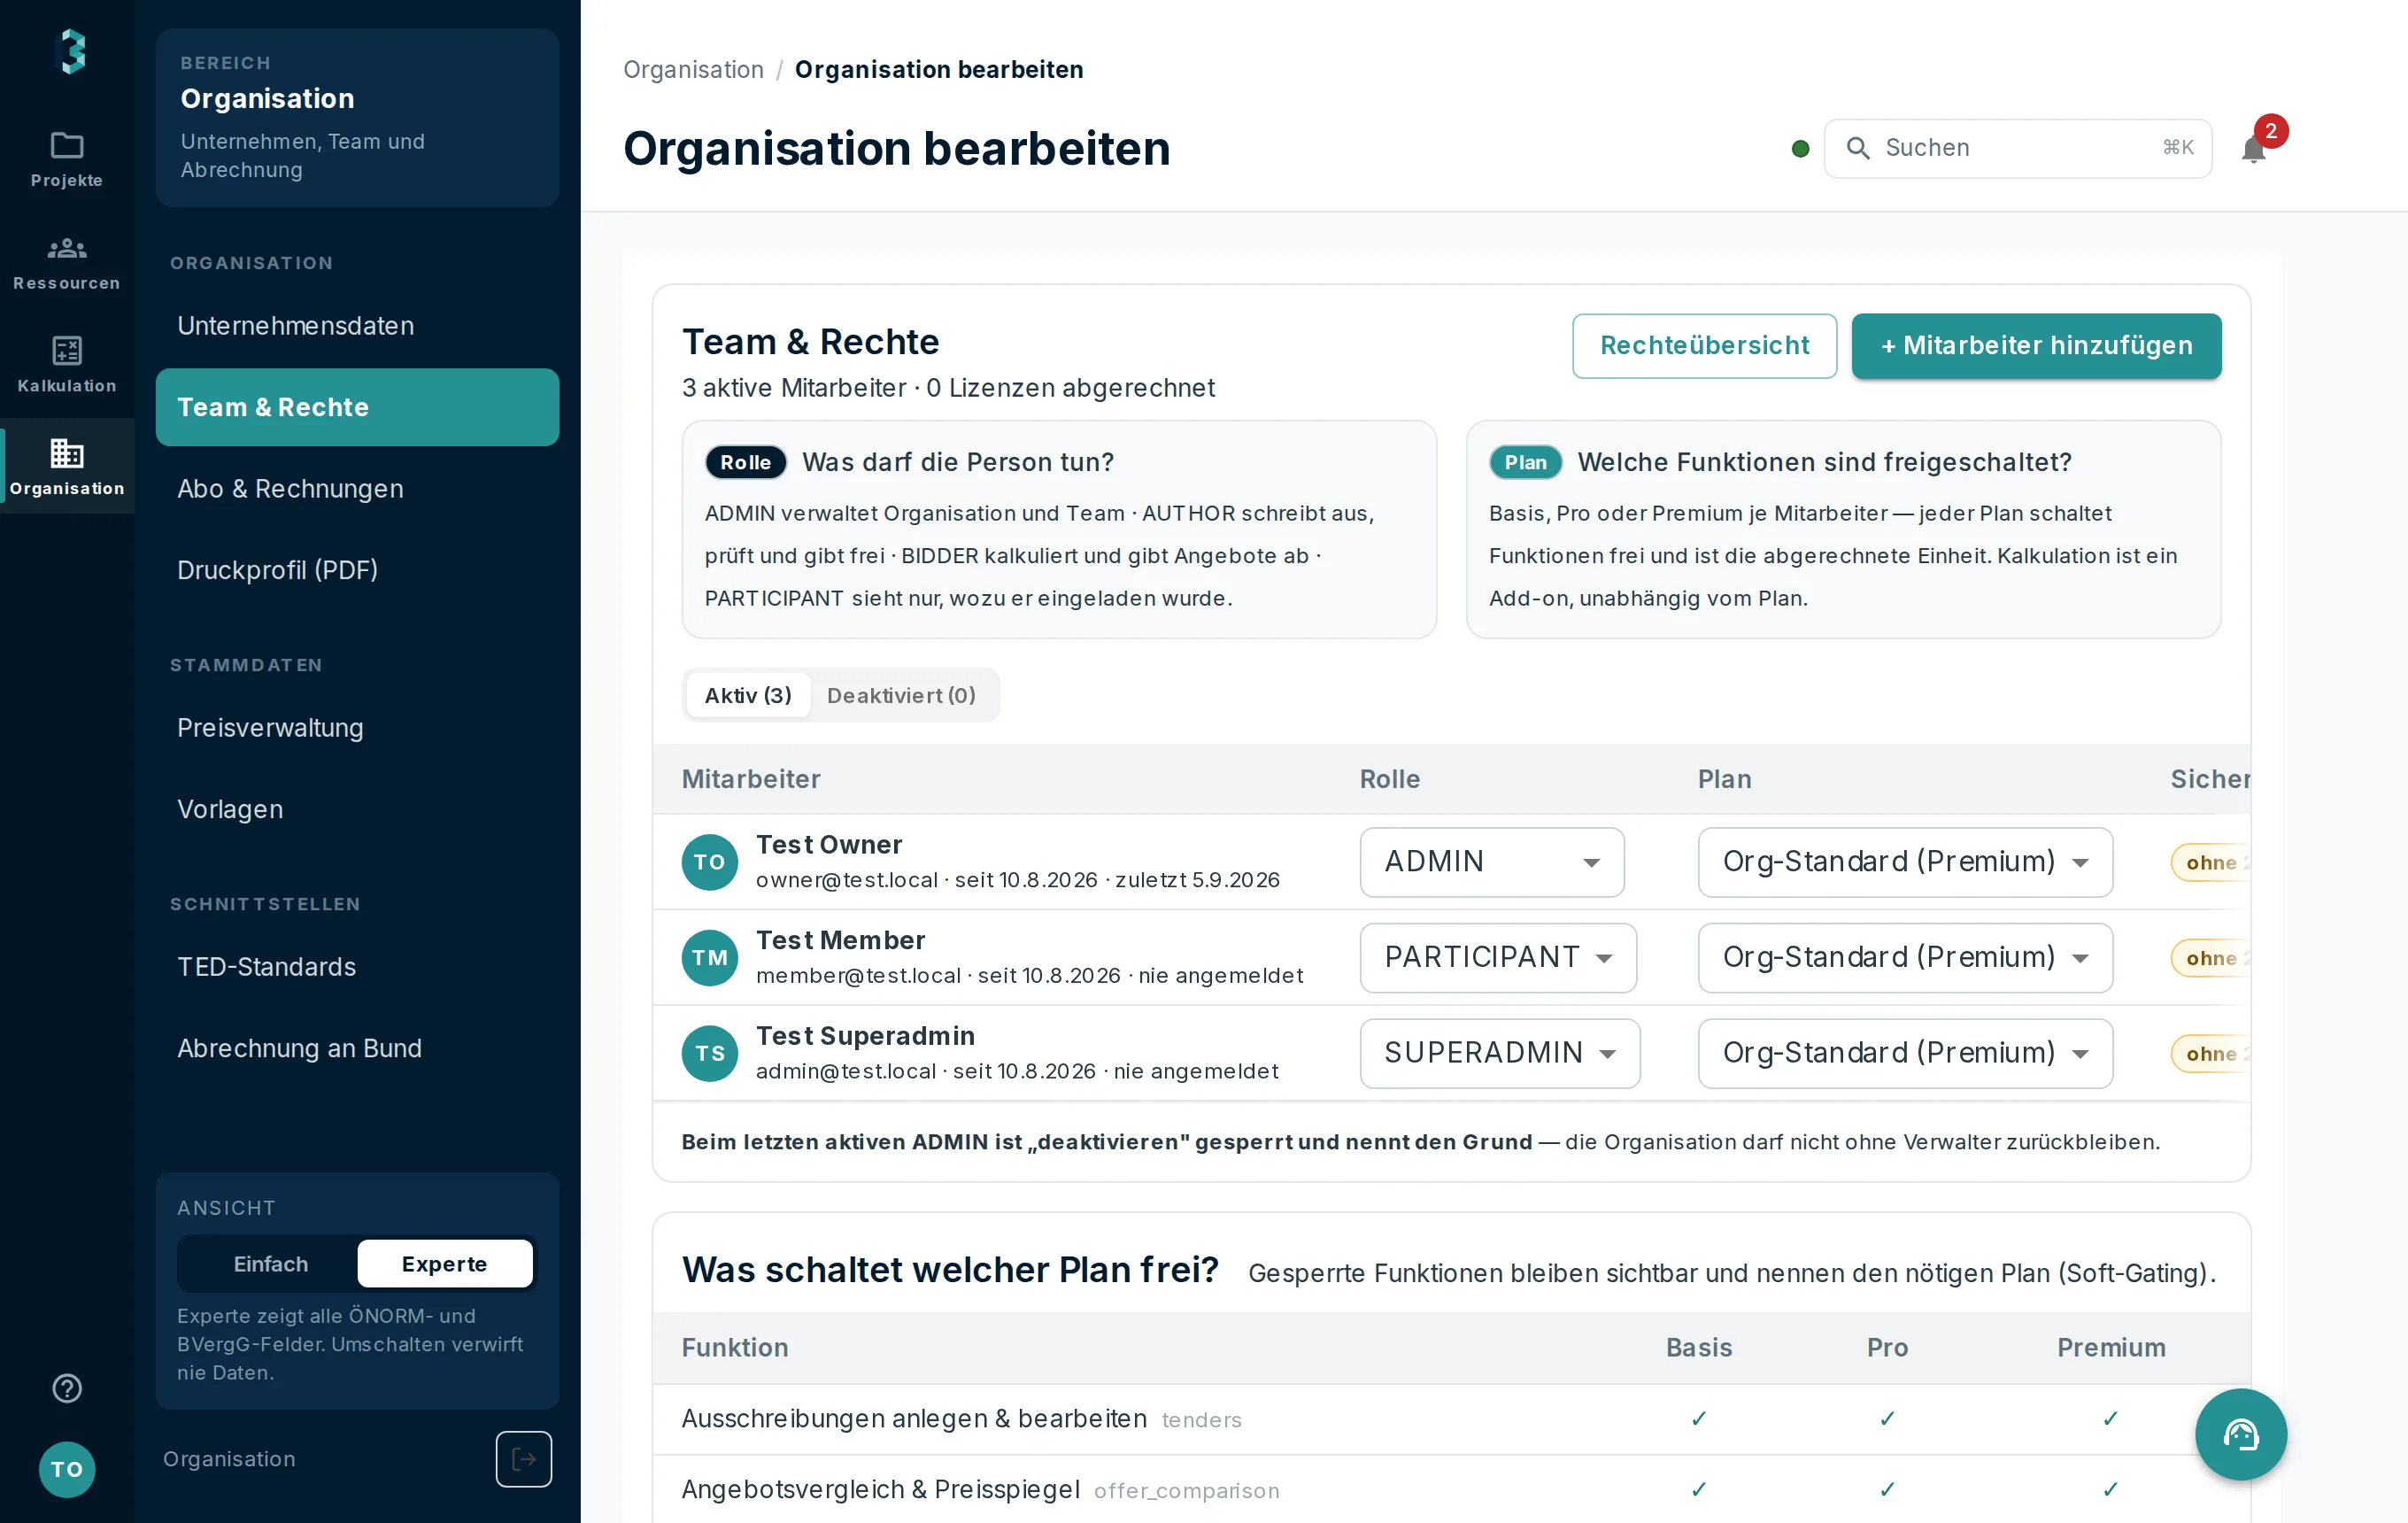
Task: Open plan dropdown for Test Superadmin
Action: [x=1905, y=1053]
